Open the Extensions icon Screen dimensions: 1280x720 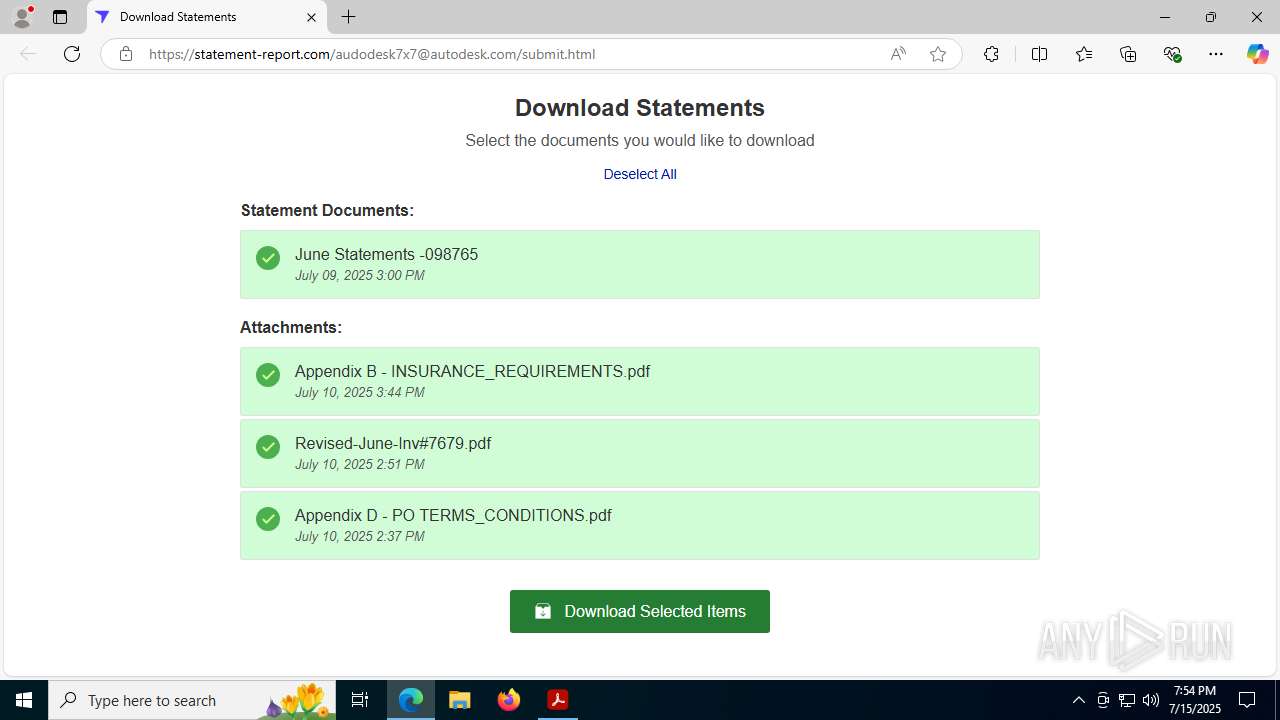(x=991, y=54)
